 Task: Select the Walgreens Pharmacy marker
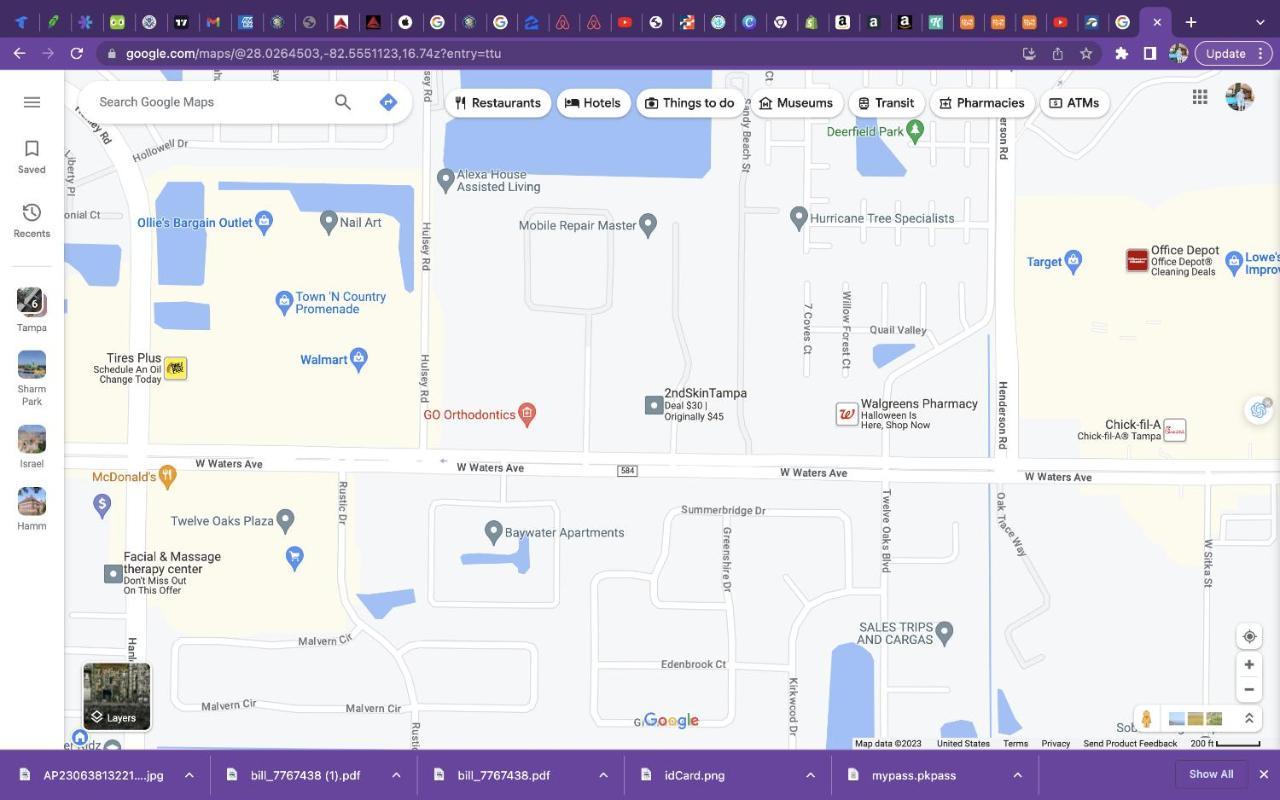point(847,414)
